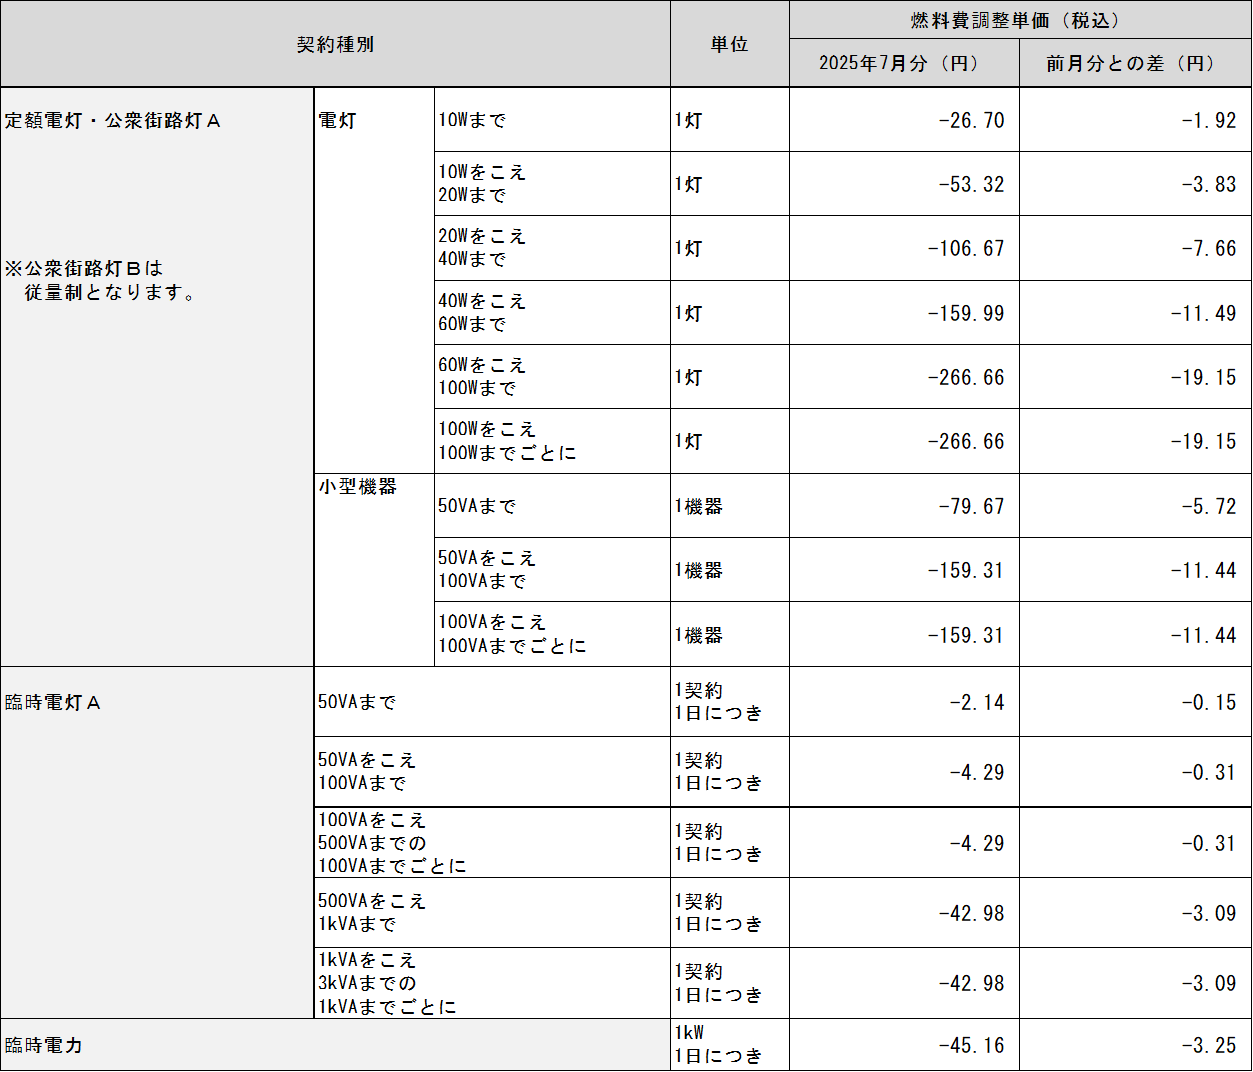This screenshot has height=1072, width=1253.
Task: Click -0.31 in the 500VAまでの row
Action: [1208, 843]
